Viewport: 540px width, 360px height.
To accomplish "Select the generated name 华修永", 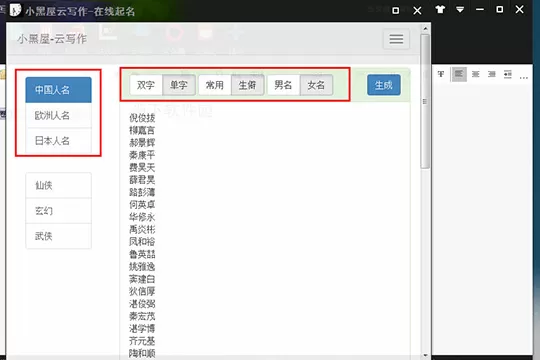I will coord(142,217).
